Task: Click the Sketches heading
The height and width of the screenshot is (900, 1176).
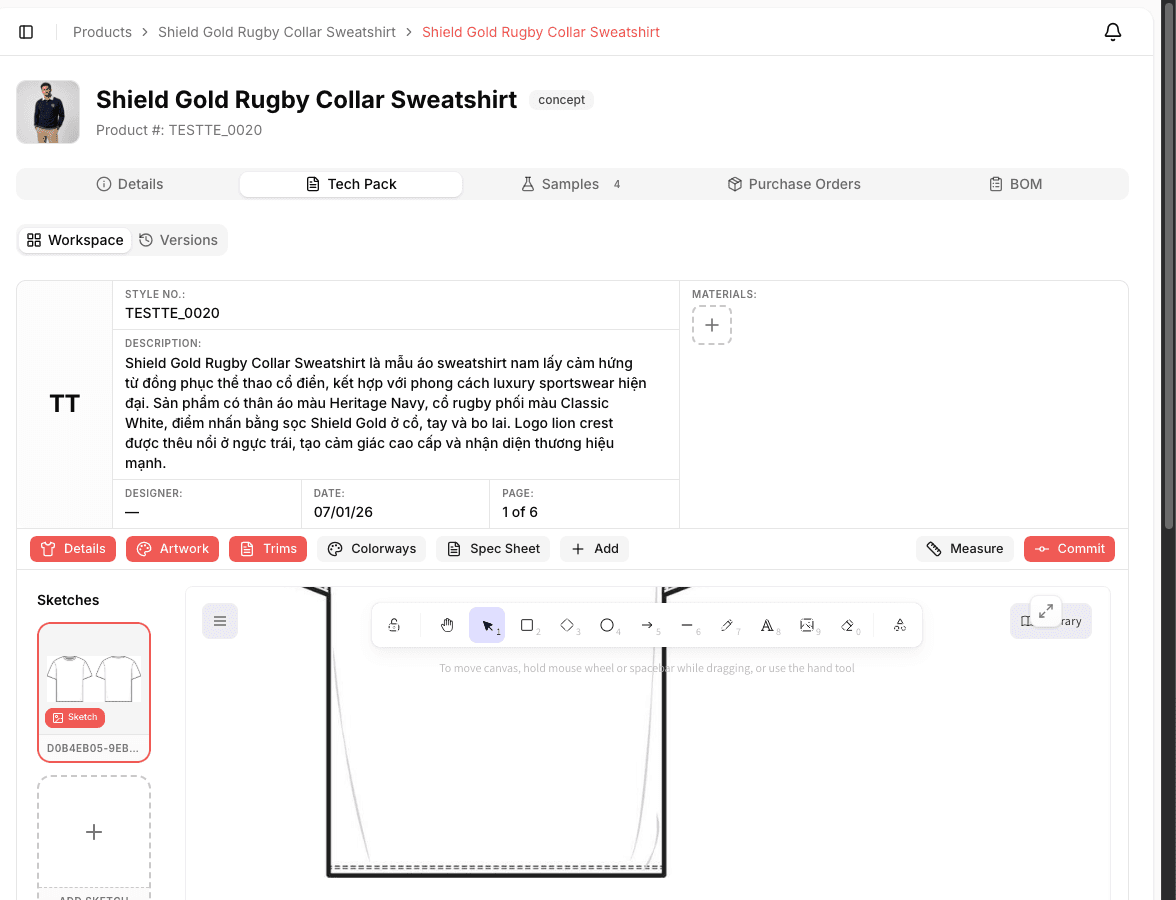Action: tap(68, 600)
